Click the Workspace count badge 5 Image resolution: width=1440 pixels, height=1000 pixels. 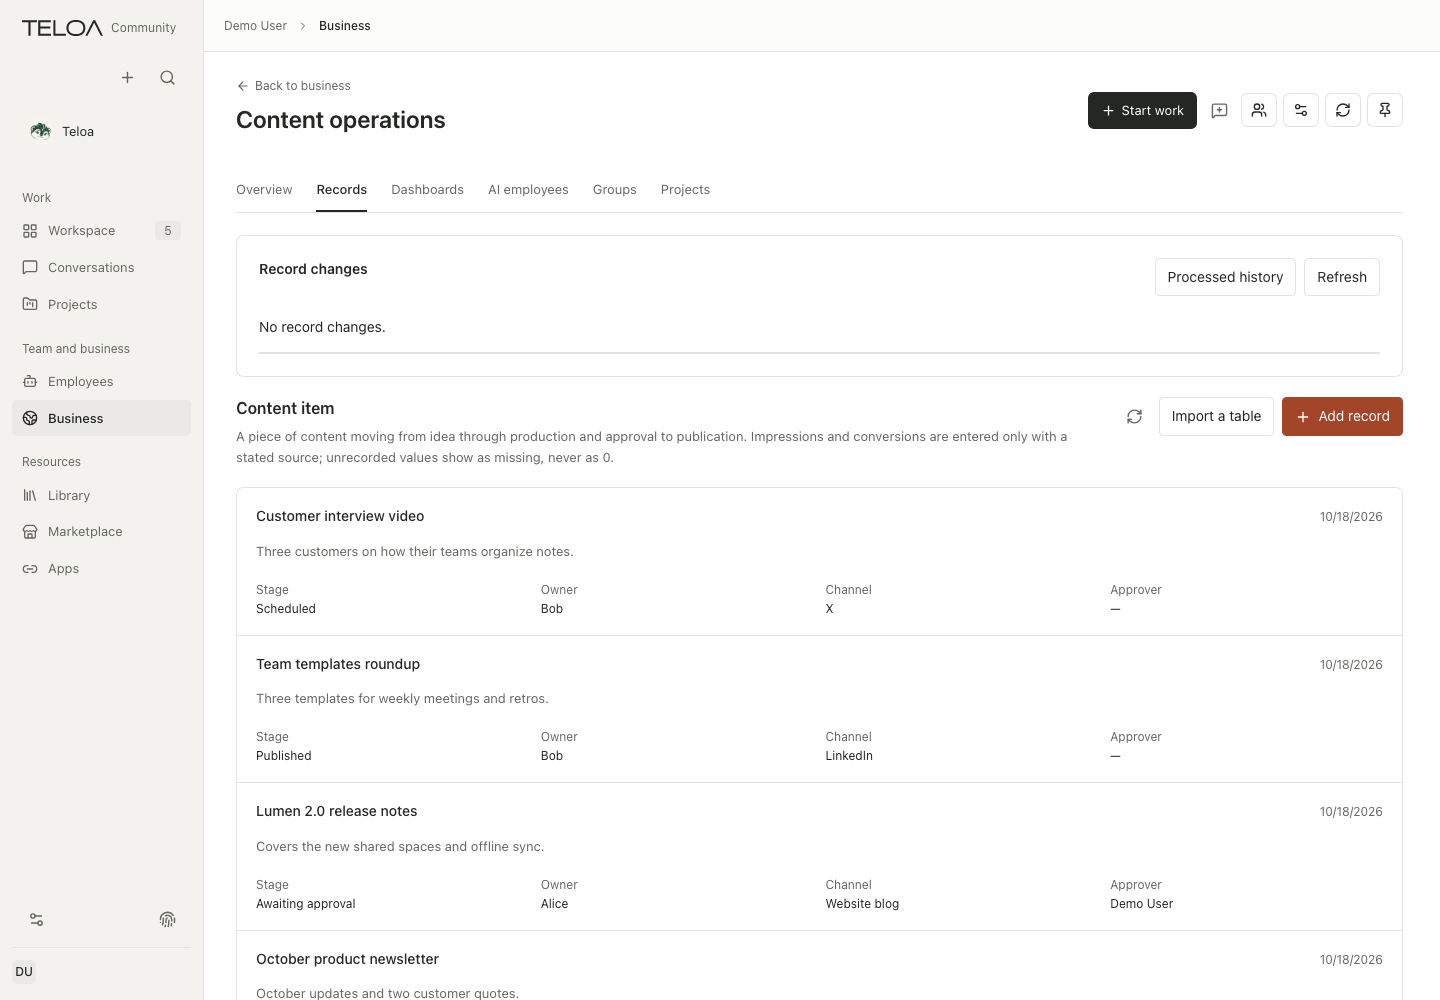[168, 231]
